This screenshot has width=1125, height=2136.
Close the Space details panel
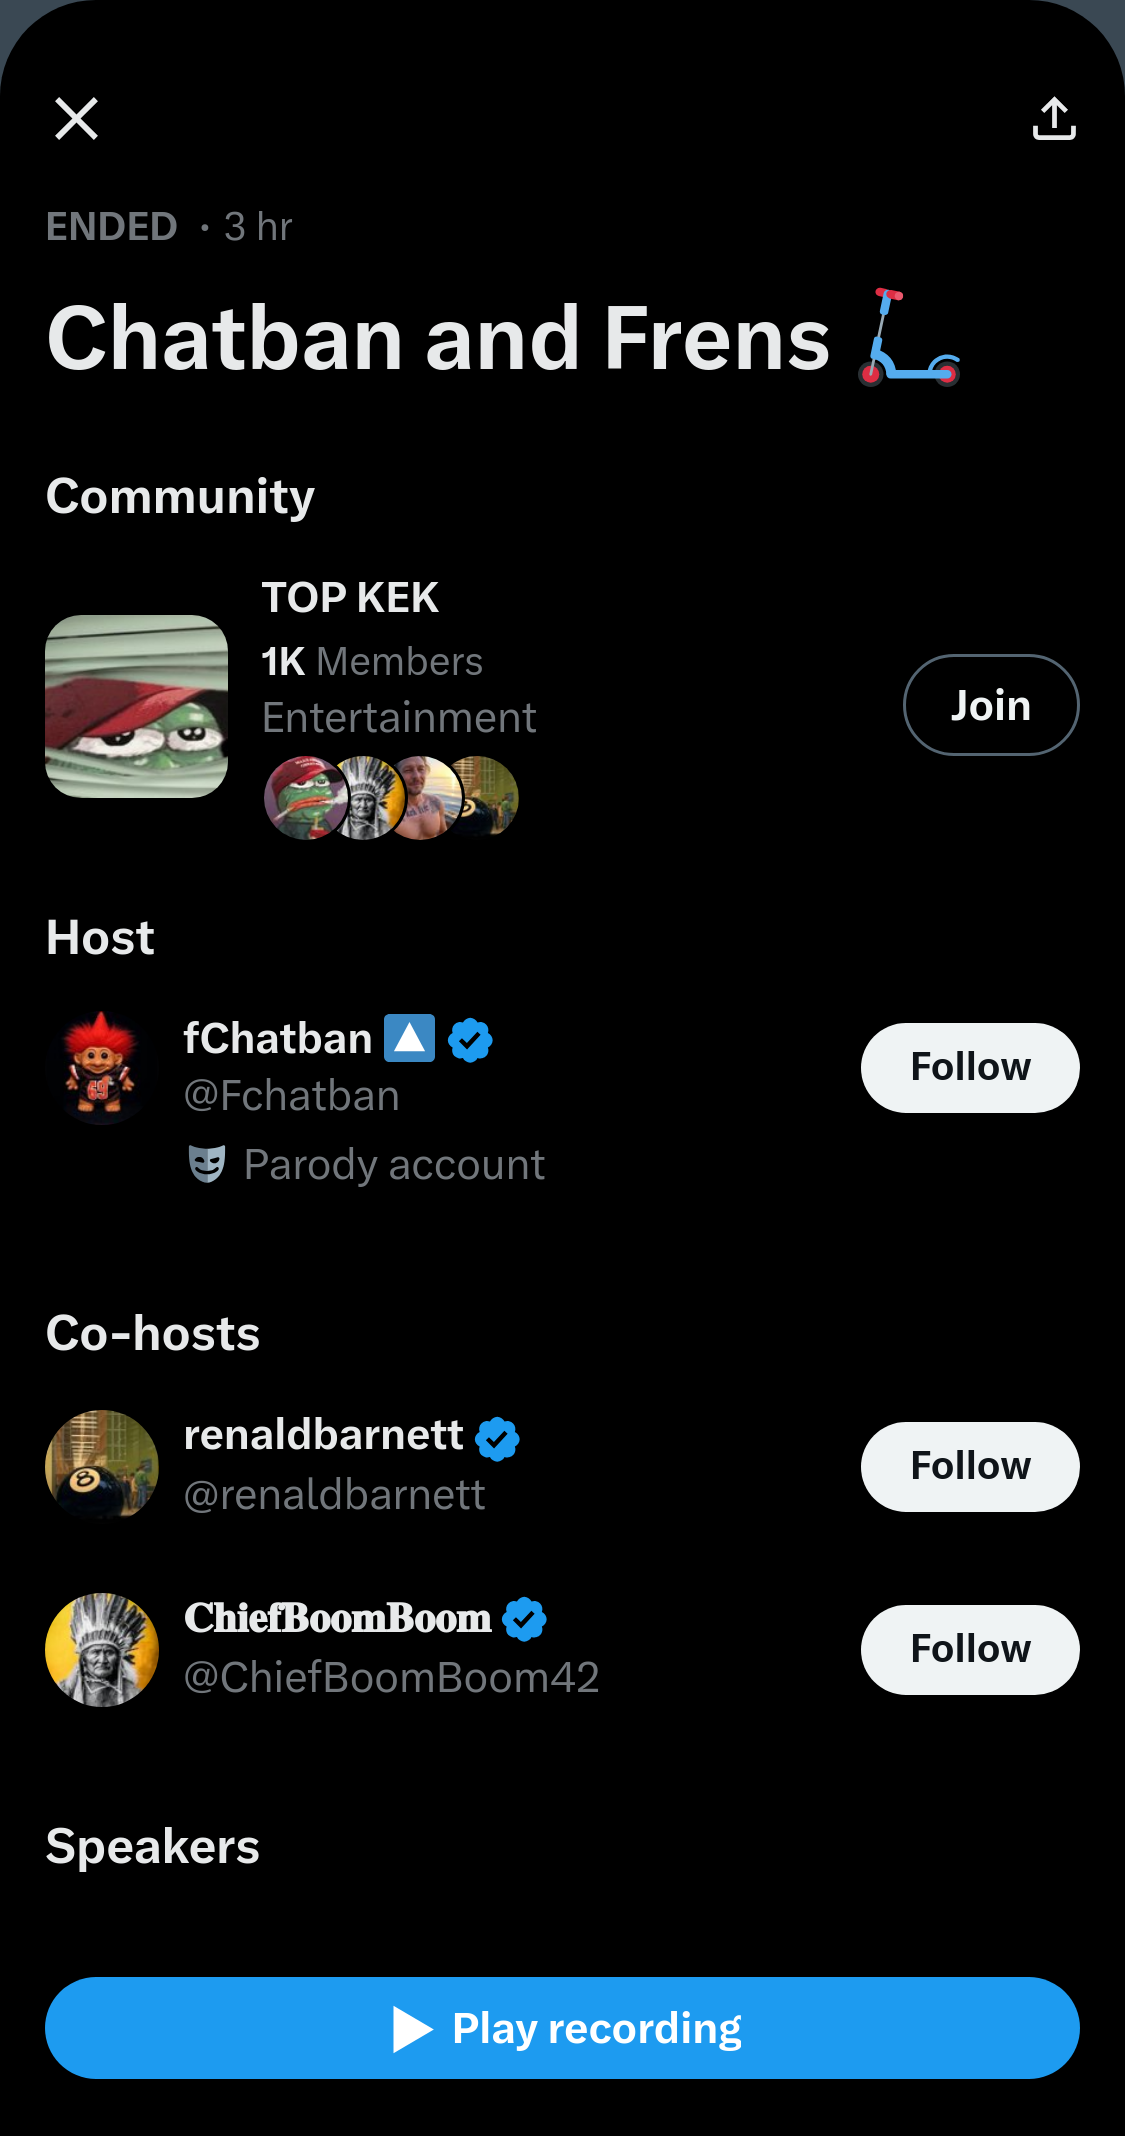(76, 119)
